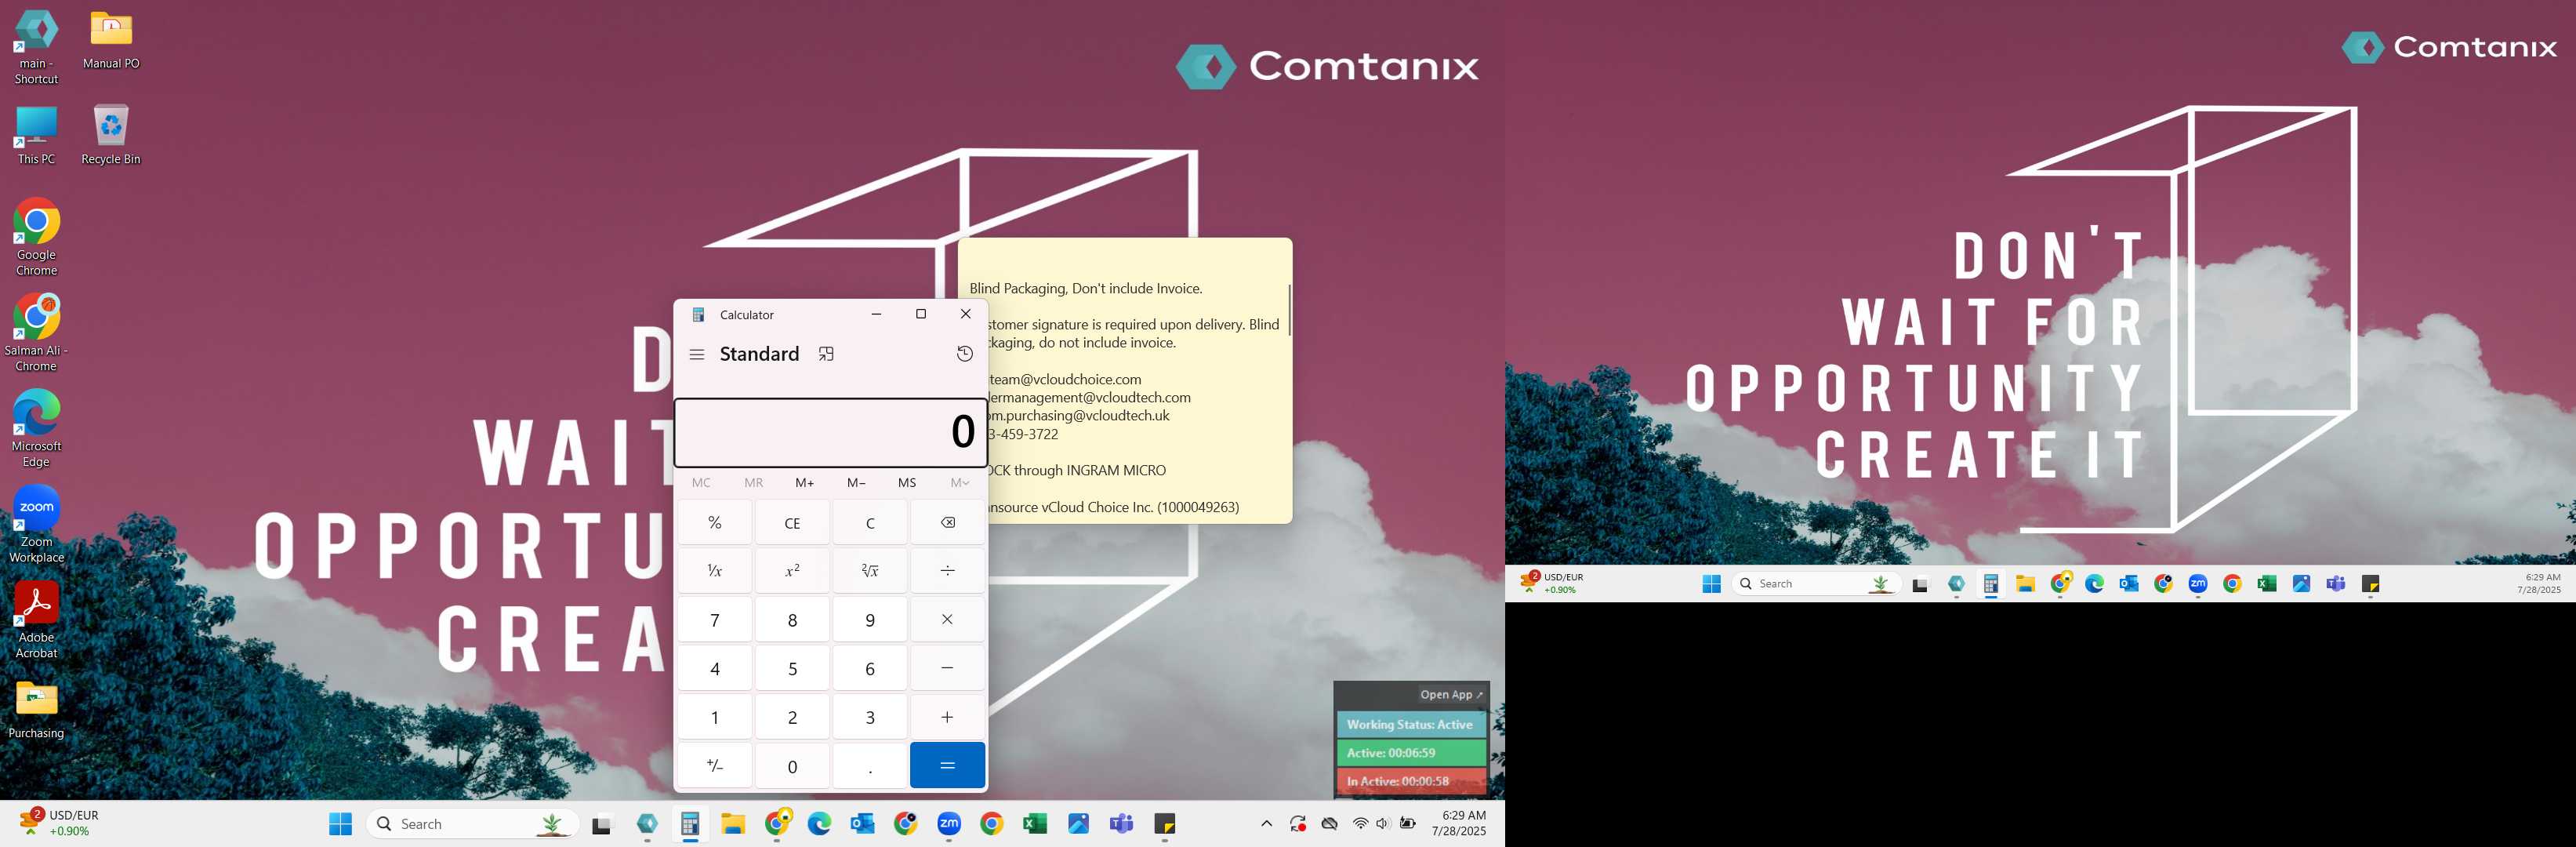Click digit 3 on Calculator keypad
2576x847 pixels.
coord(870,717)
